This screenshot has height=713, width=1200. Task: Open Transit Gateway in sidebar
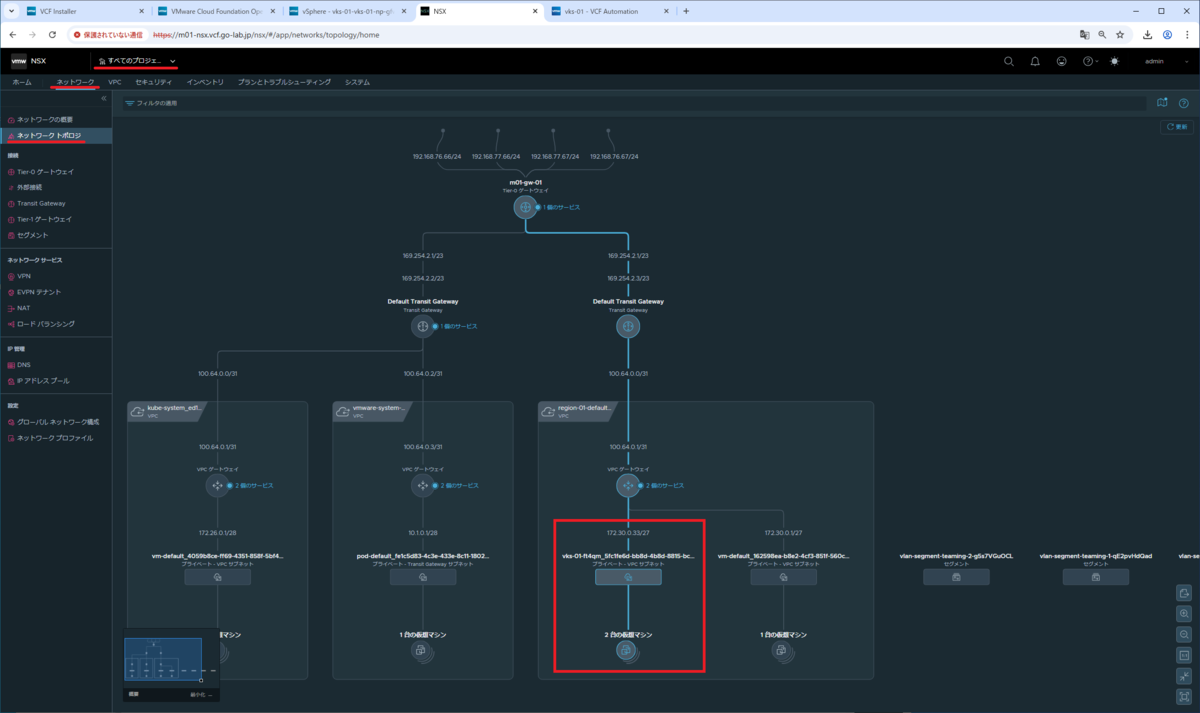tap(41, 203)
